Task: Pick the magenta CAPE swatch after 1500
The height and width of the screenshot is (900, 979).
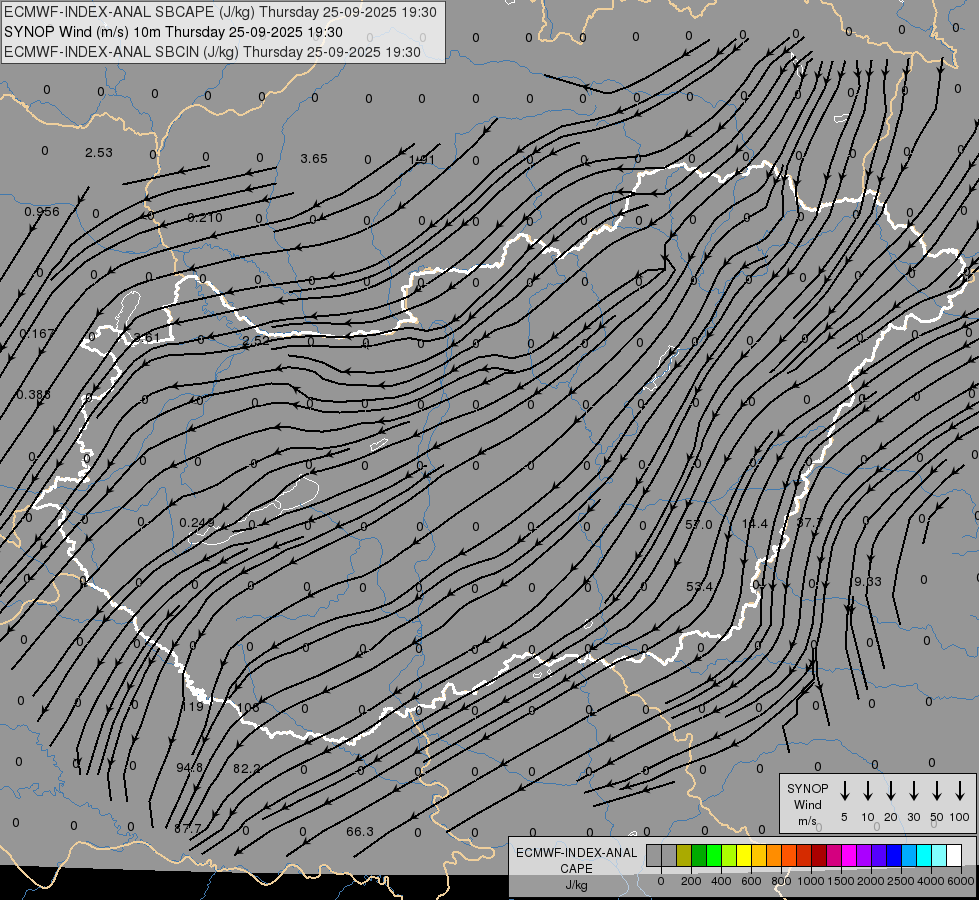Action: coord(849,856)
